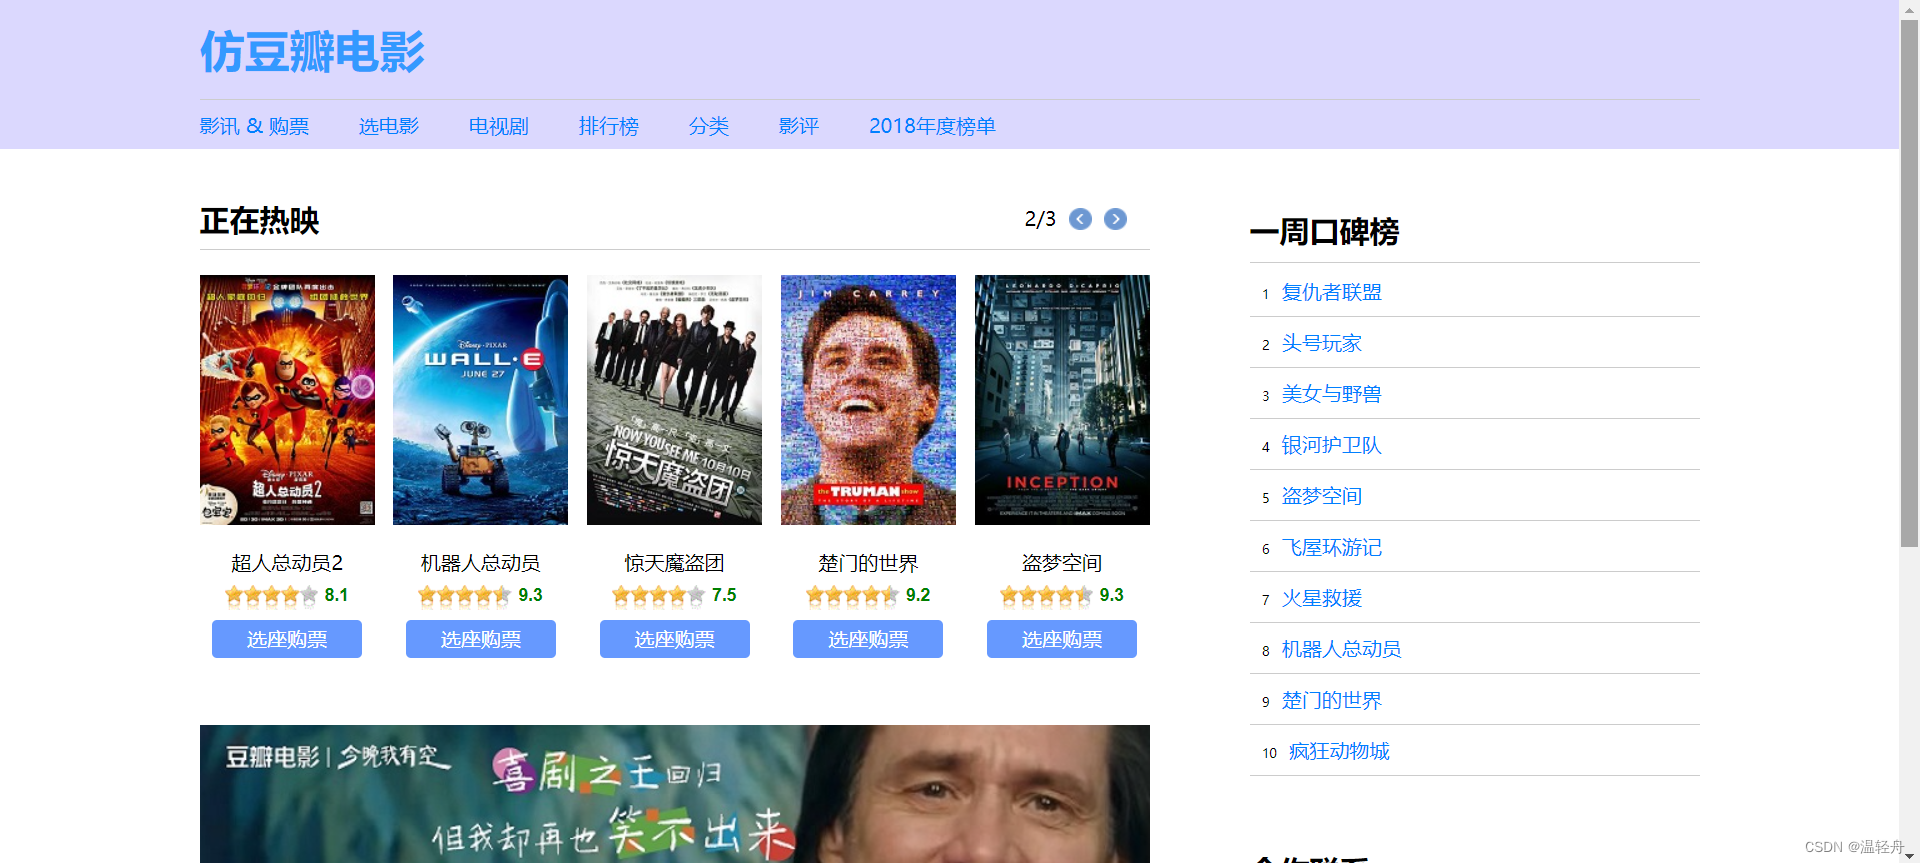Open 头号玩家 in weekly ranking

pyautogui.click(x=1322, y=343)
